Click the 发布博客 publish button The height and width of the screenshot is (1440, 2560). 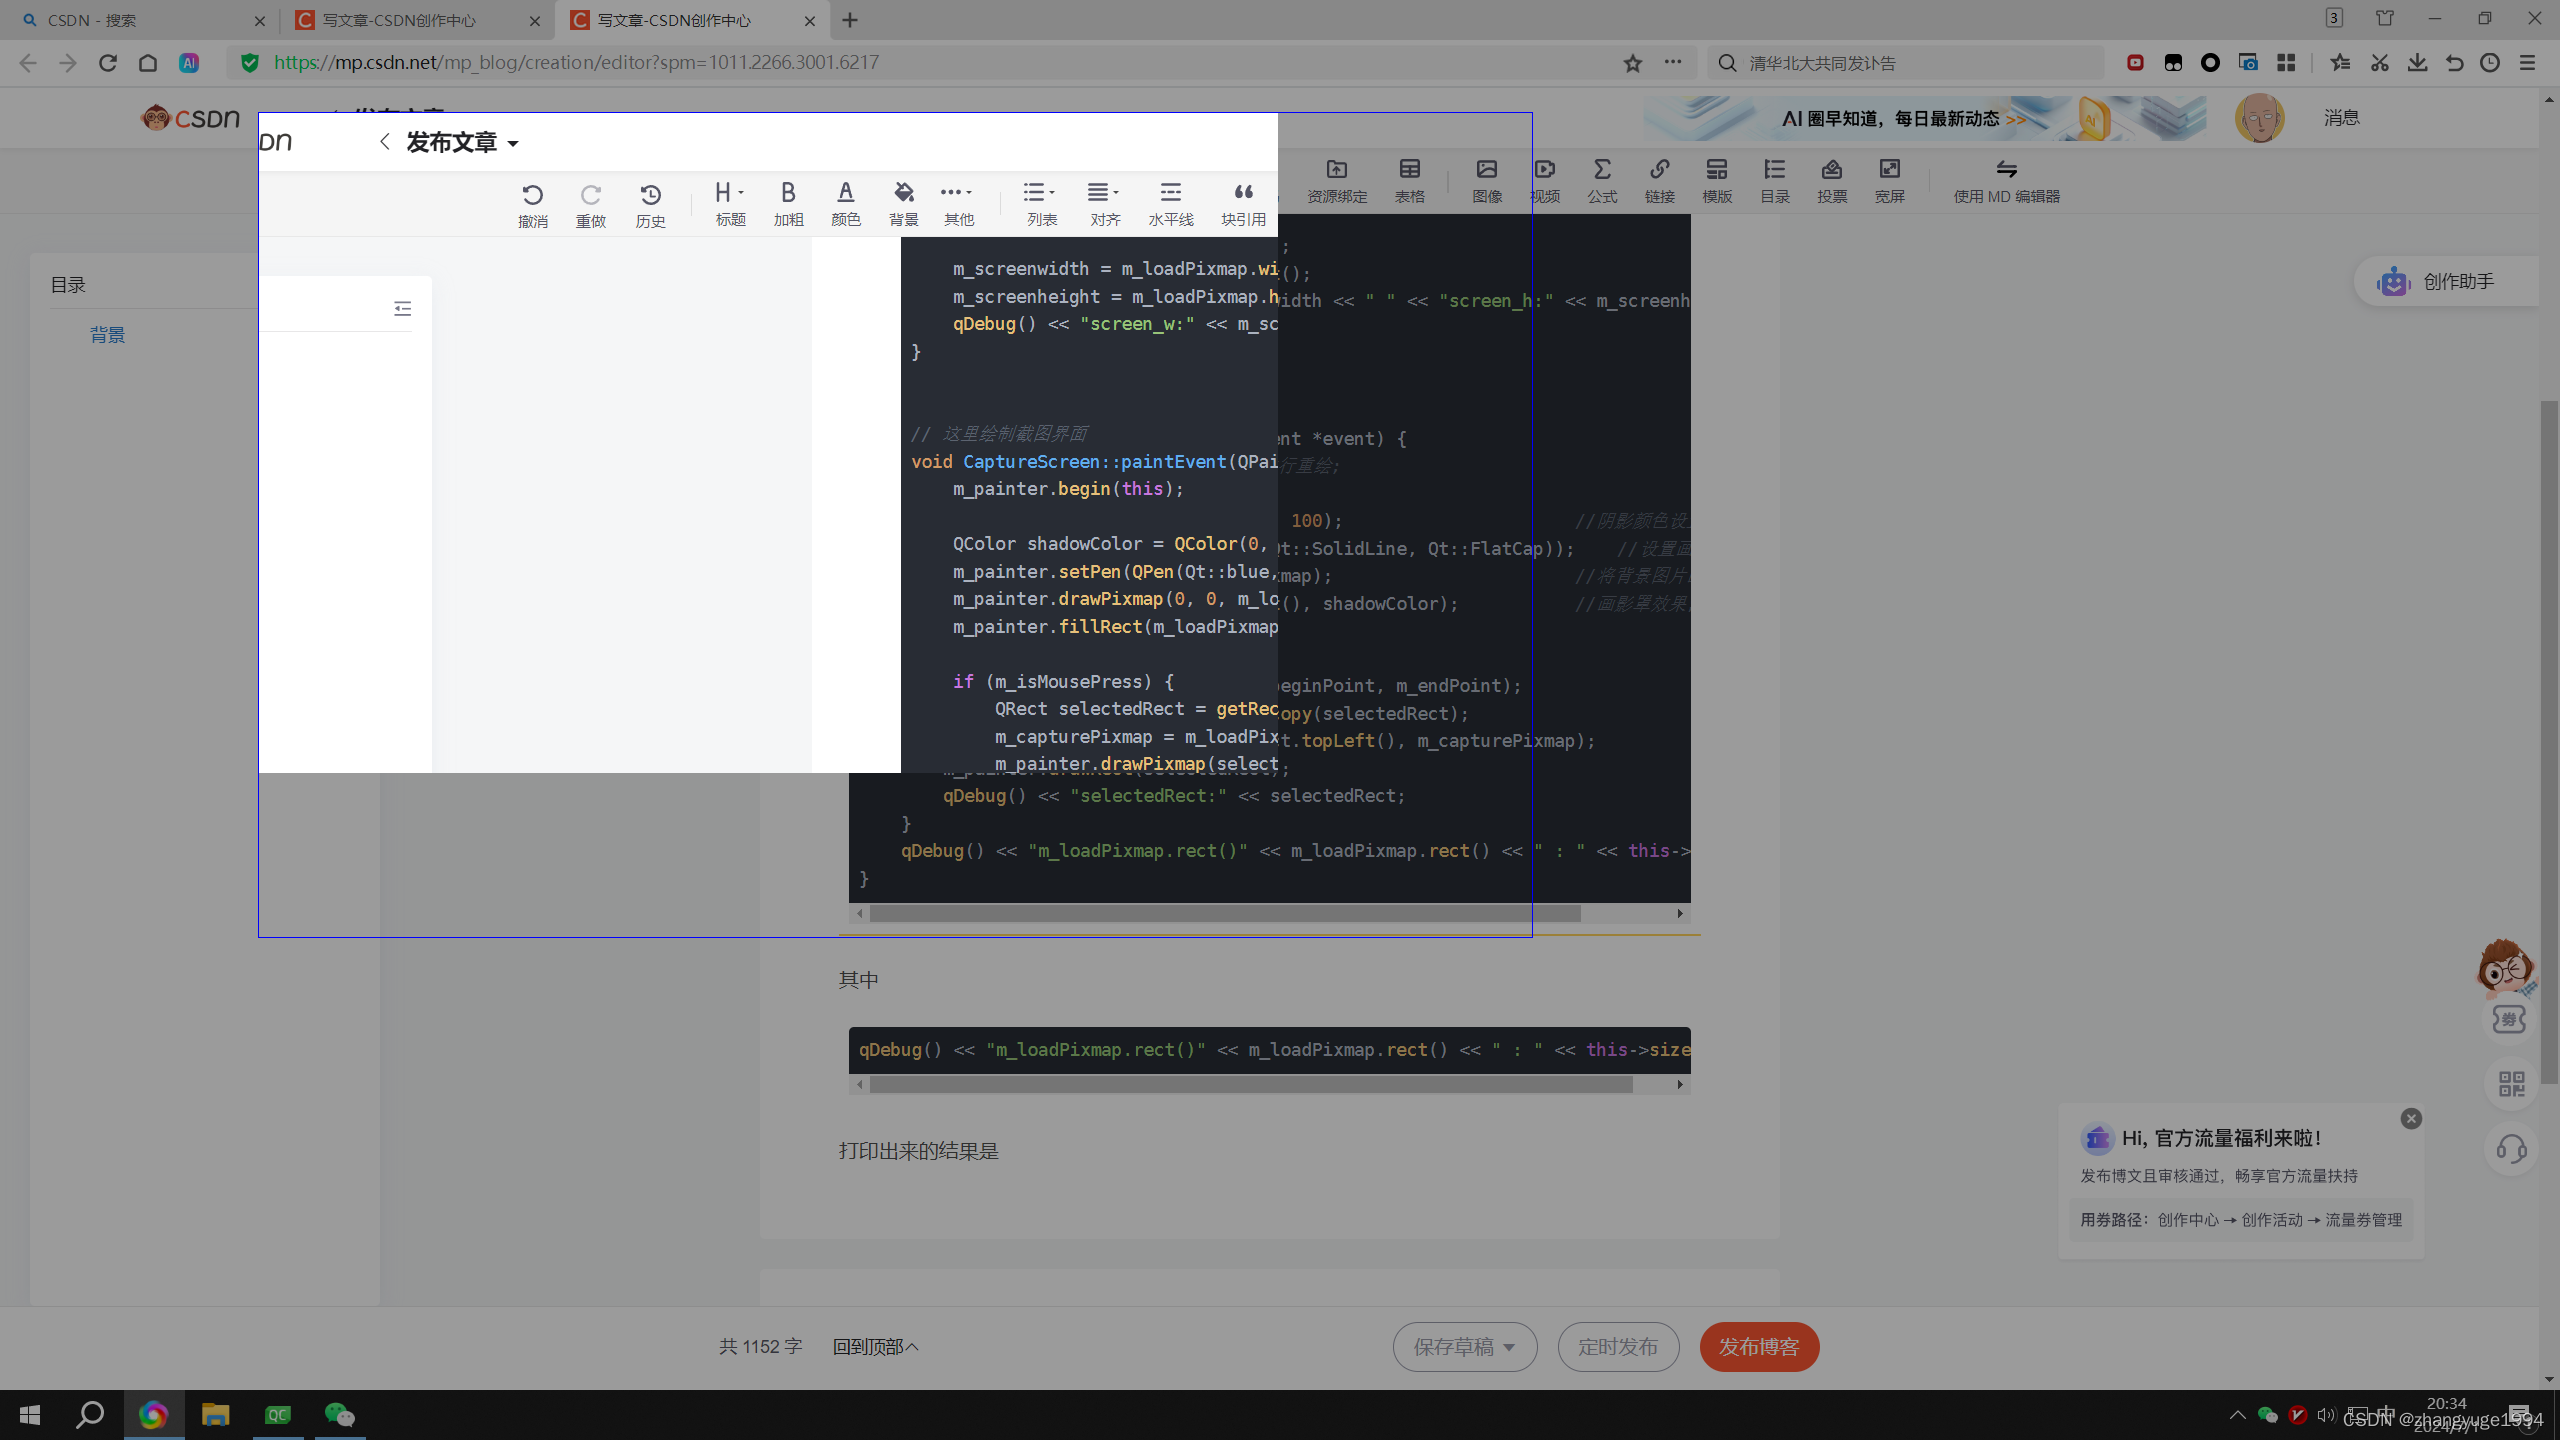click(x=1759, y=1347)
